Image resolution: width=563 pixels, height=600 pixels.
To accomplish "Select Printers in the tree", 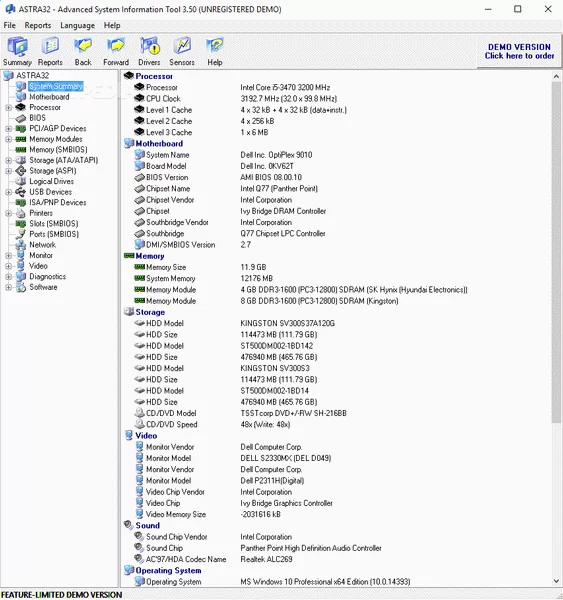I will [41, 213].
